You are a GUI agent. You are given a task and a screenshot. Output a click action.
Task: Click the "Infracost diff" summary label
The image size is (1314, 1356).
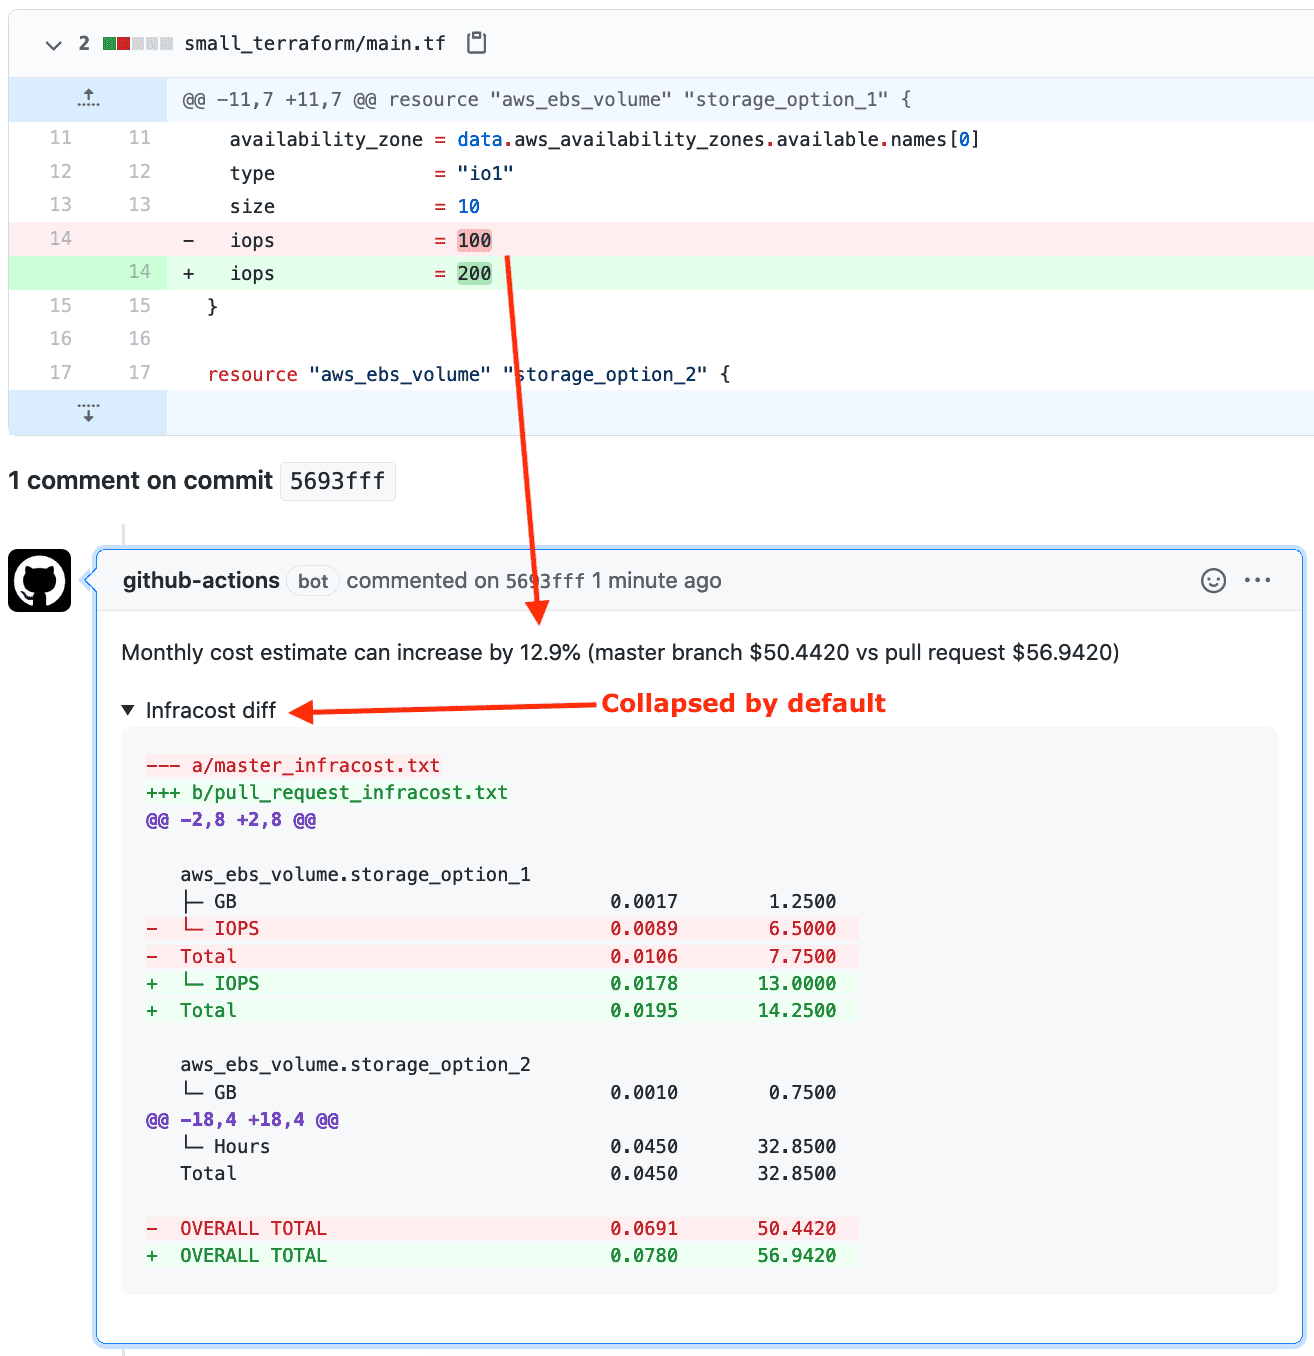[x=211, y=710]
